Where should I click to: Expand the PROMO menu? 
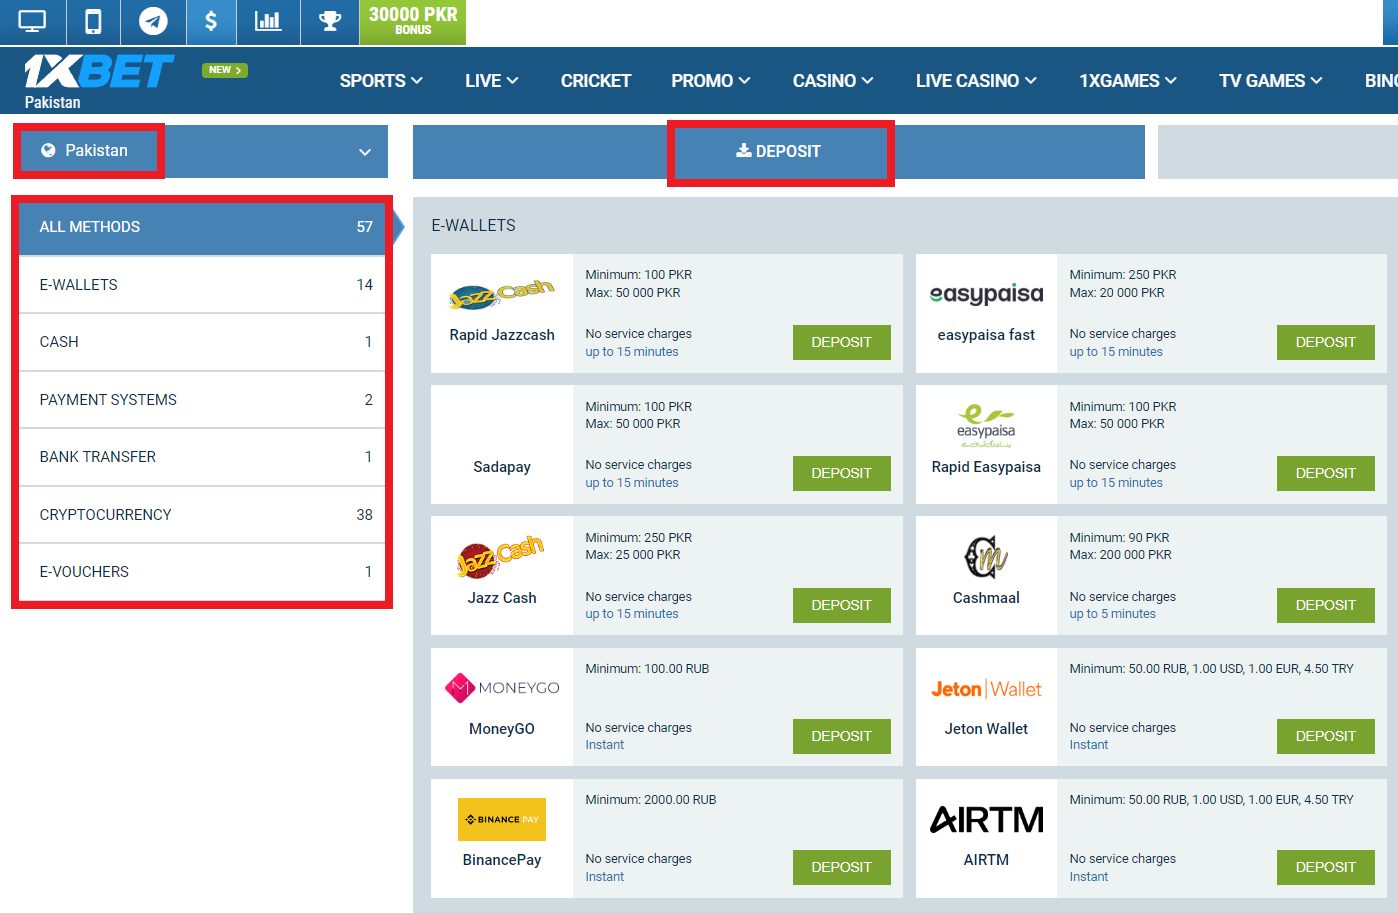point(711,81)
